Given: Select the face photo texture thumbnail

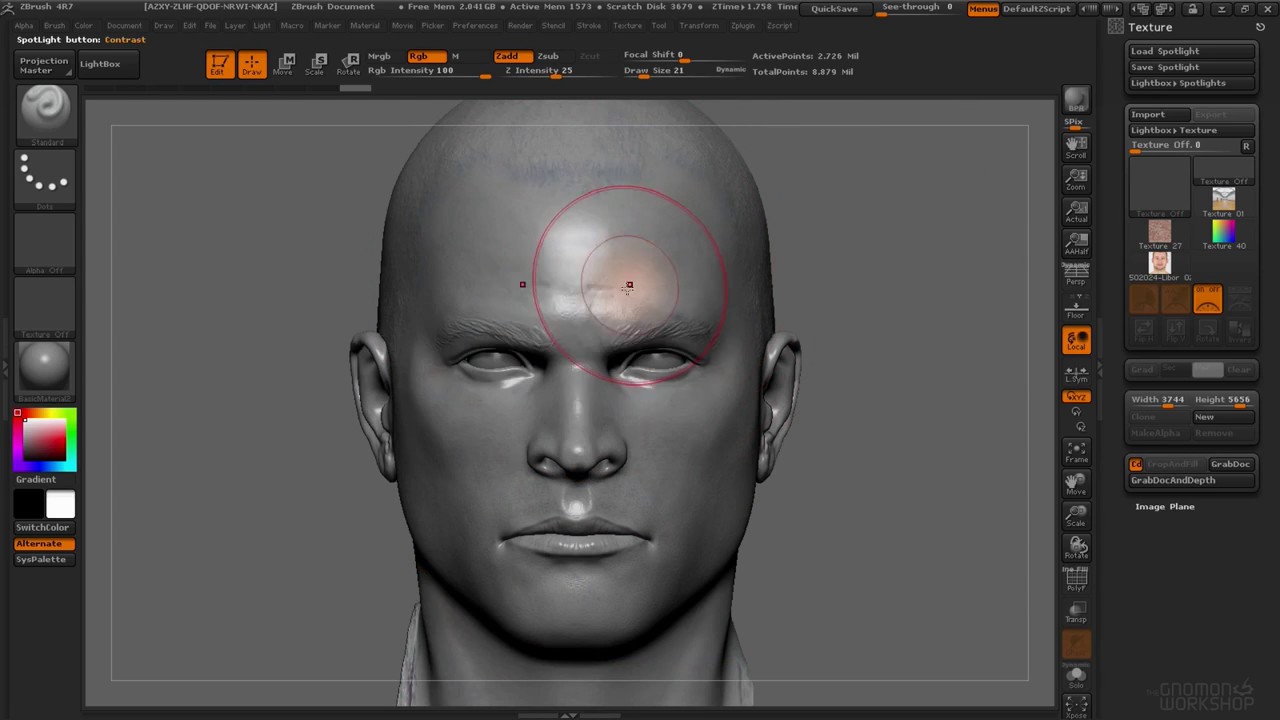Looking at the screenshot, I should coord(1160,266).
